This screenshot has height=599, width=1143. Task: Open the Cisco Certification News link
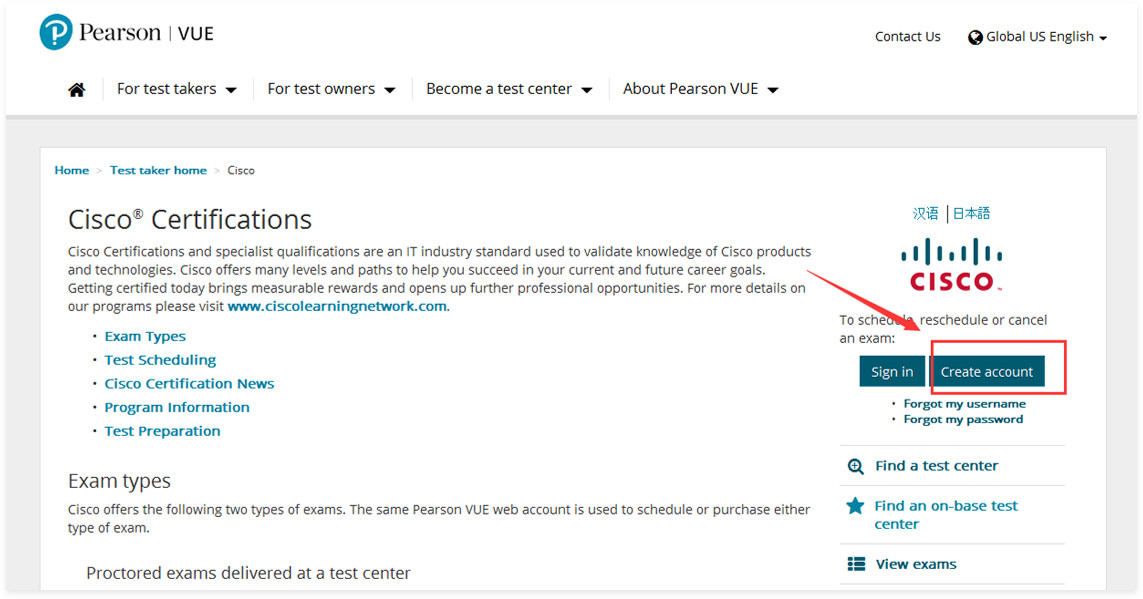[x=190, y=384]
